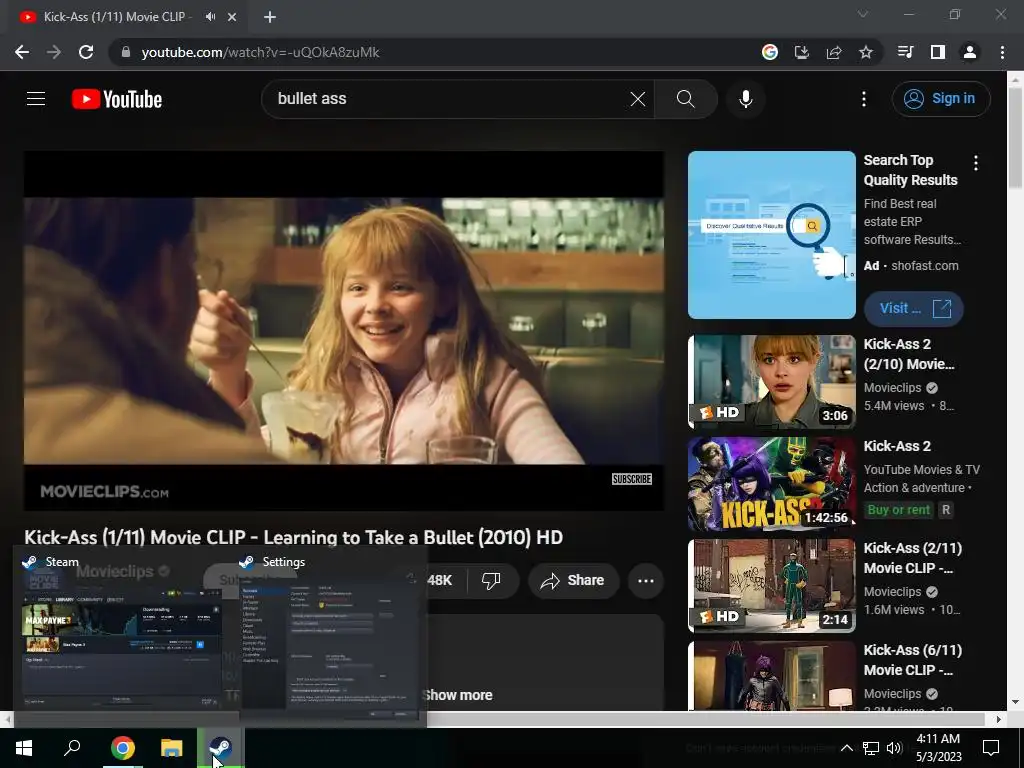This screenshot has height=768, width=1024.
Task: Go forward with the browser arrow
Action: tap(54, 52)
